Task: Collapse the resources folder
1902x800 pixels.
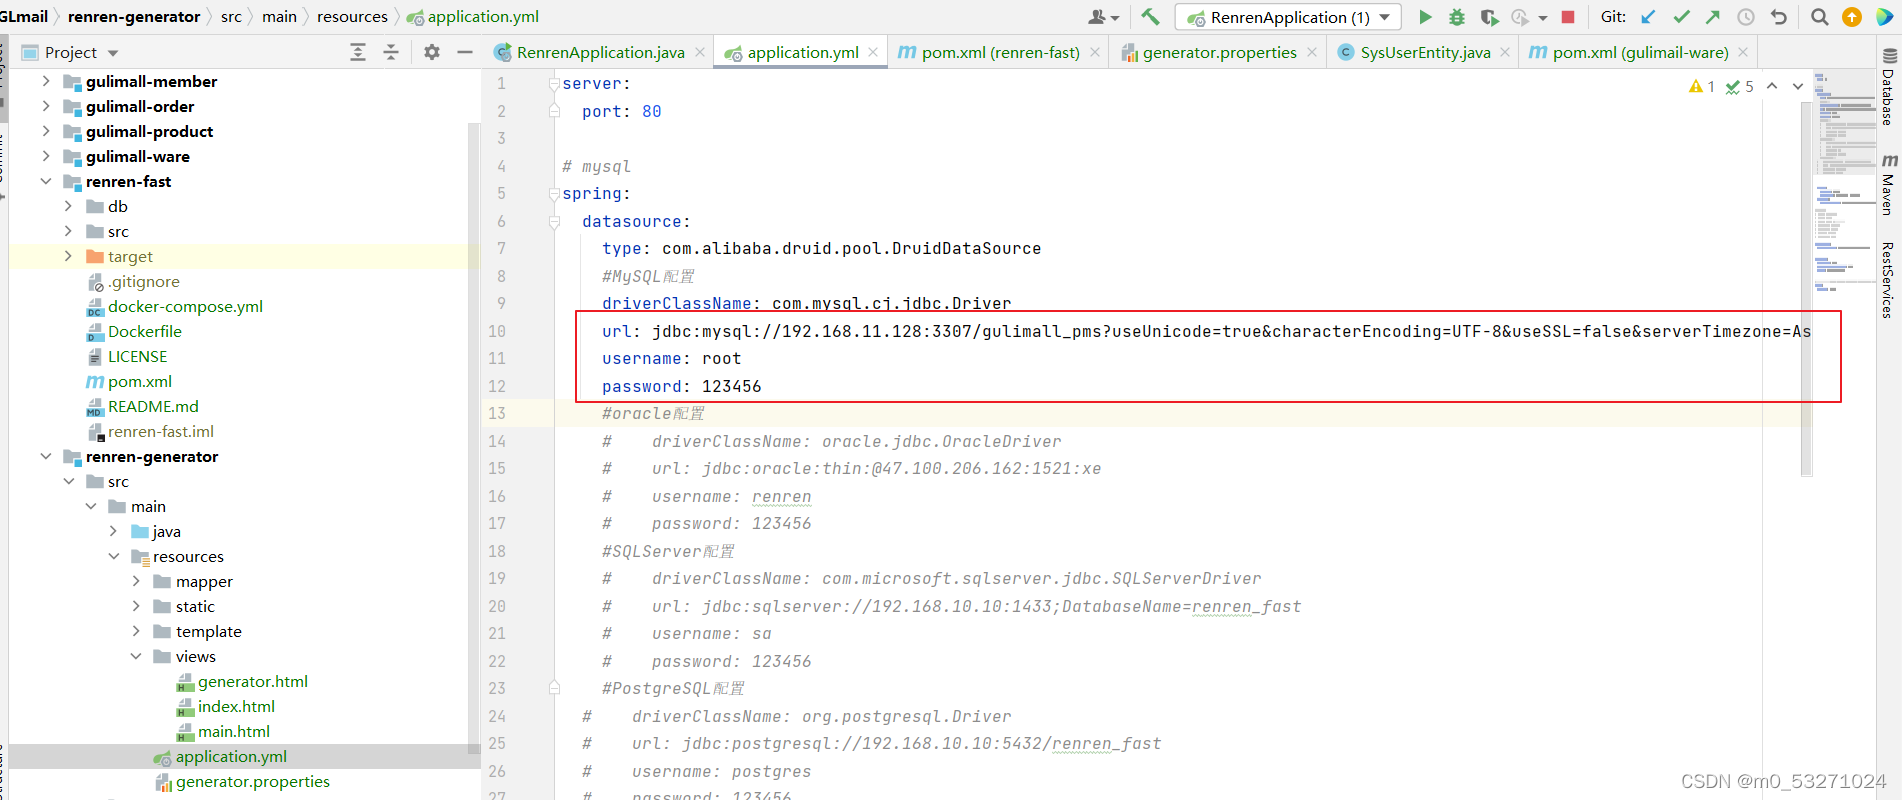Action: tap(114, 556)
